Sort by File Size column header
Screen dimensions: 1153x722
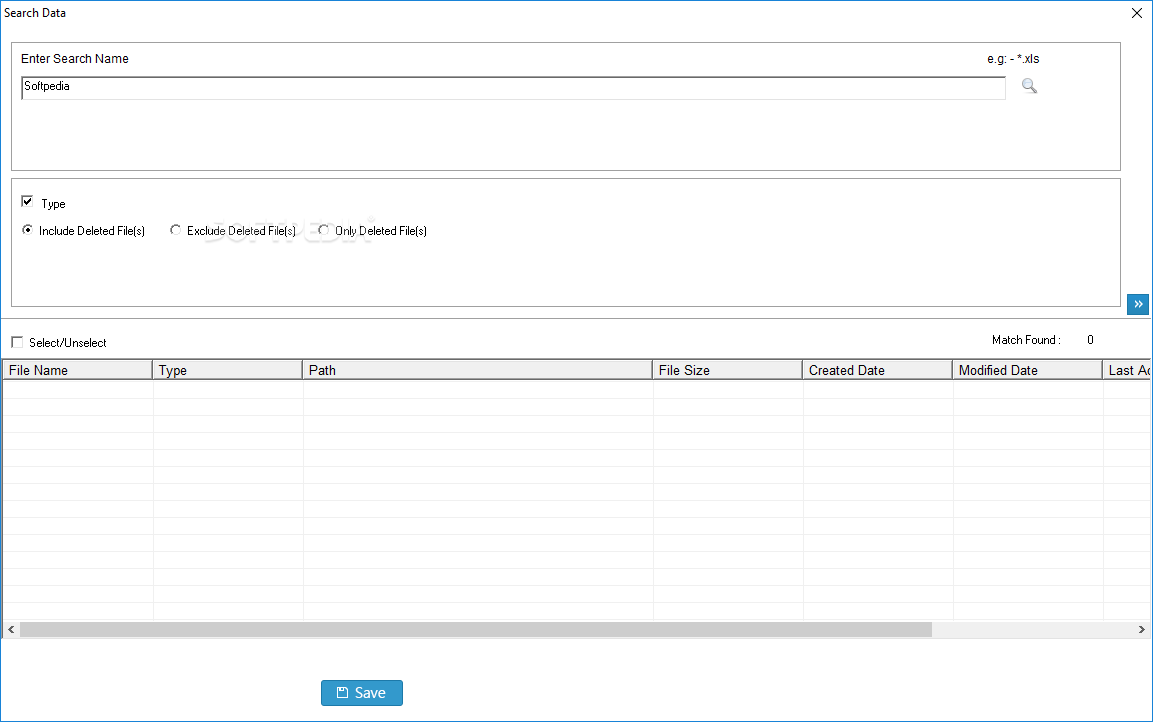click(727, 370)
